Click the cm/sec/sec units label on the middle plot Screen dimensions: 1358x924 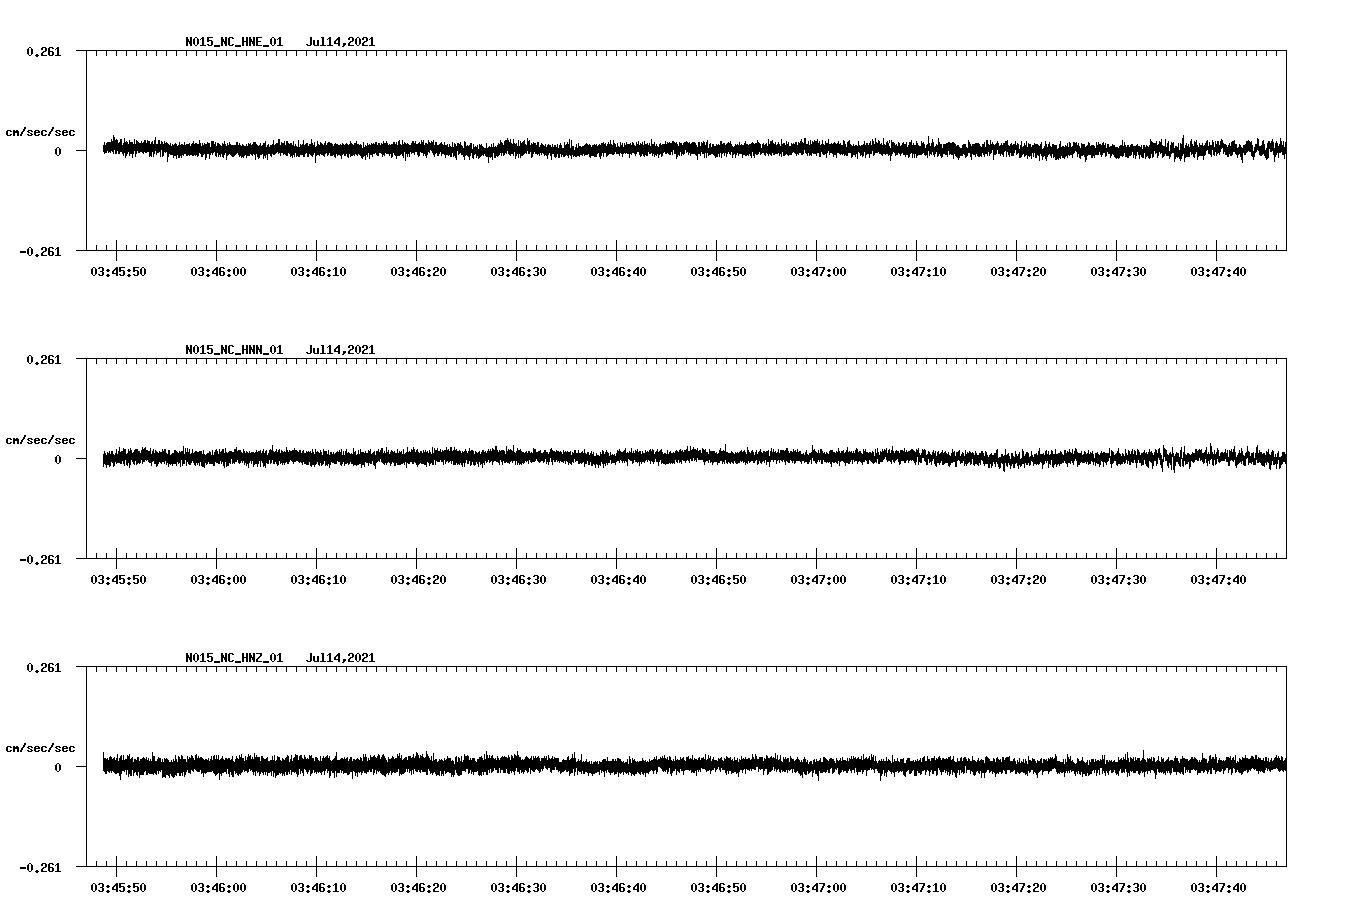tap(41, 439)
